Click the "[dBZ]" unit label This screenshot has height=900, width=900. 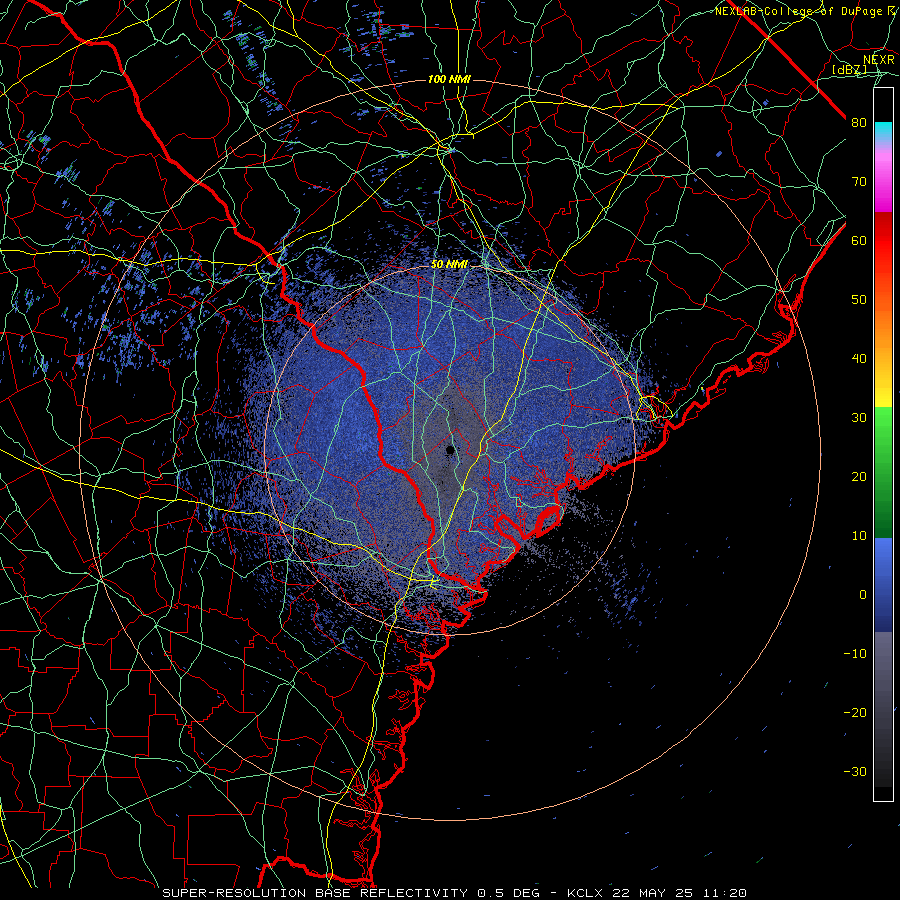(850, 69)
